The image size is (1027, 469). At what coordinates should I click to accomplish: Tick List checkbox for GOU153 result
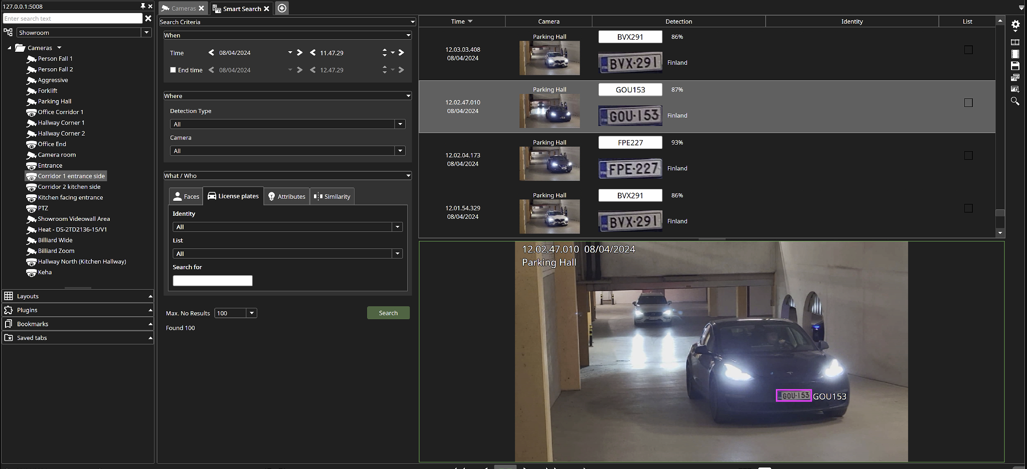(x=968, y=102)
